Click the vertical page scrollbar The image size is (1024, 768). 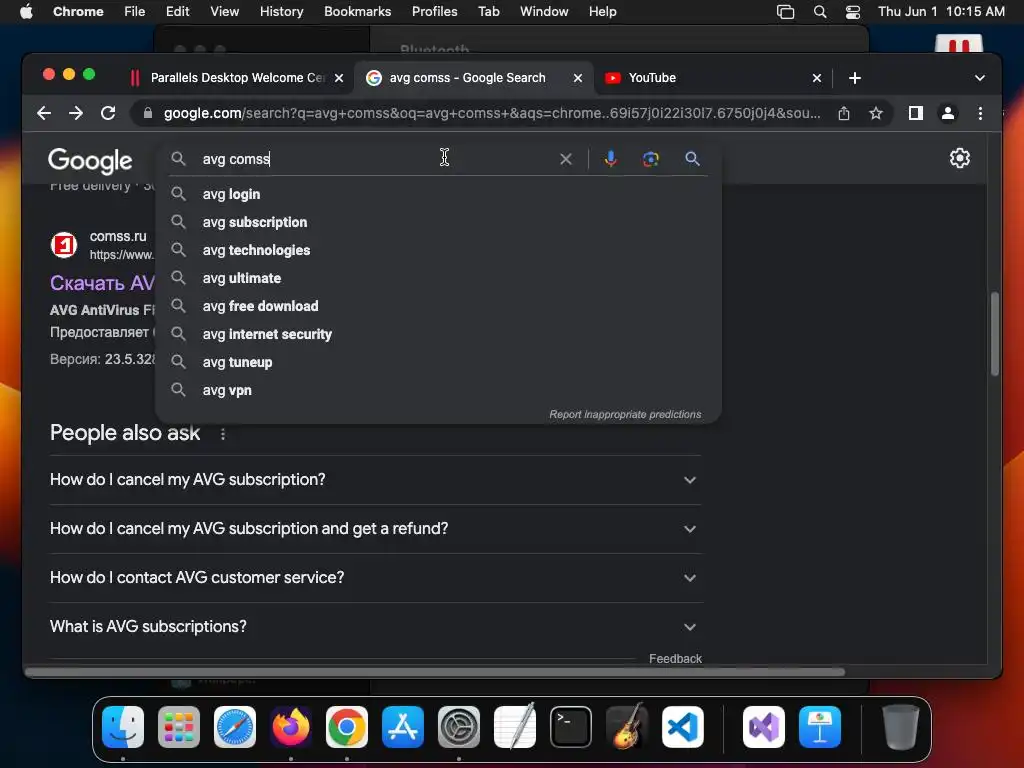(995, 333)
